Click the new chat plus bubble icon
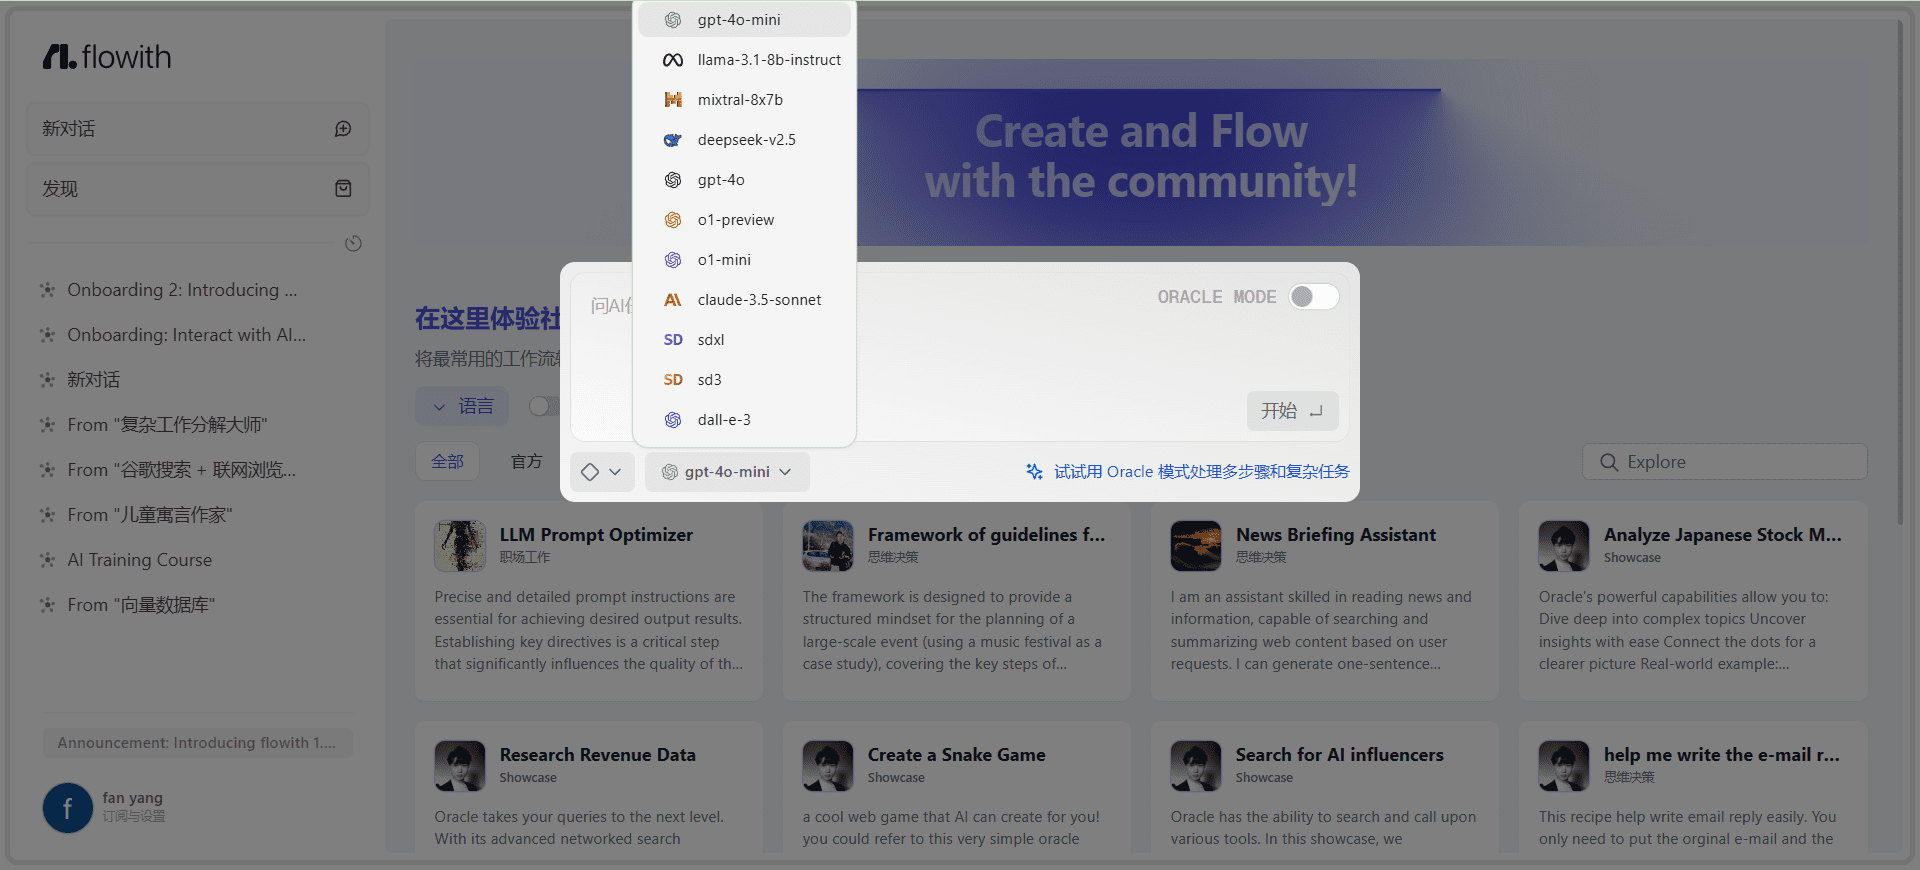This screenshot has width=1920, height=870. point(343,129)
